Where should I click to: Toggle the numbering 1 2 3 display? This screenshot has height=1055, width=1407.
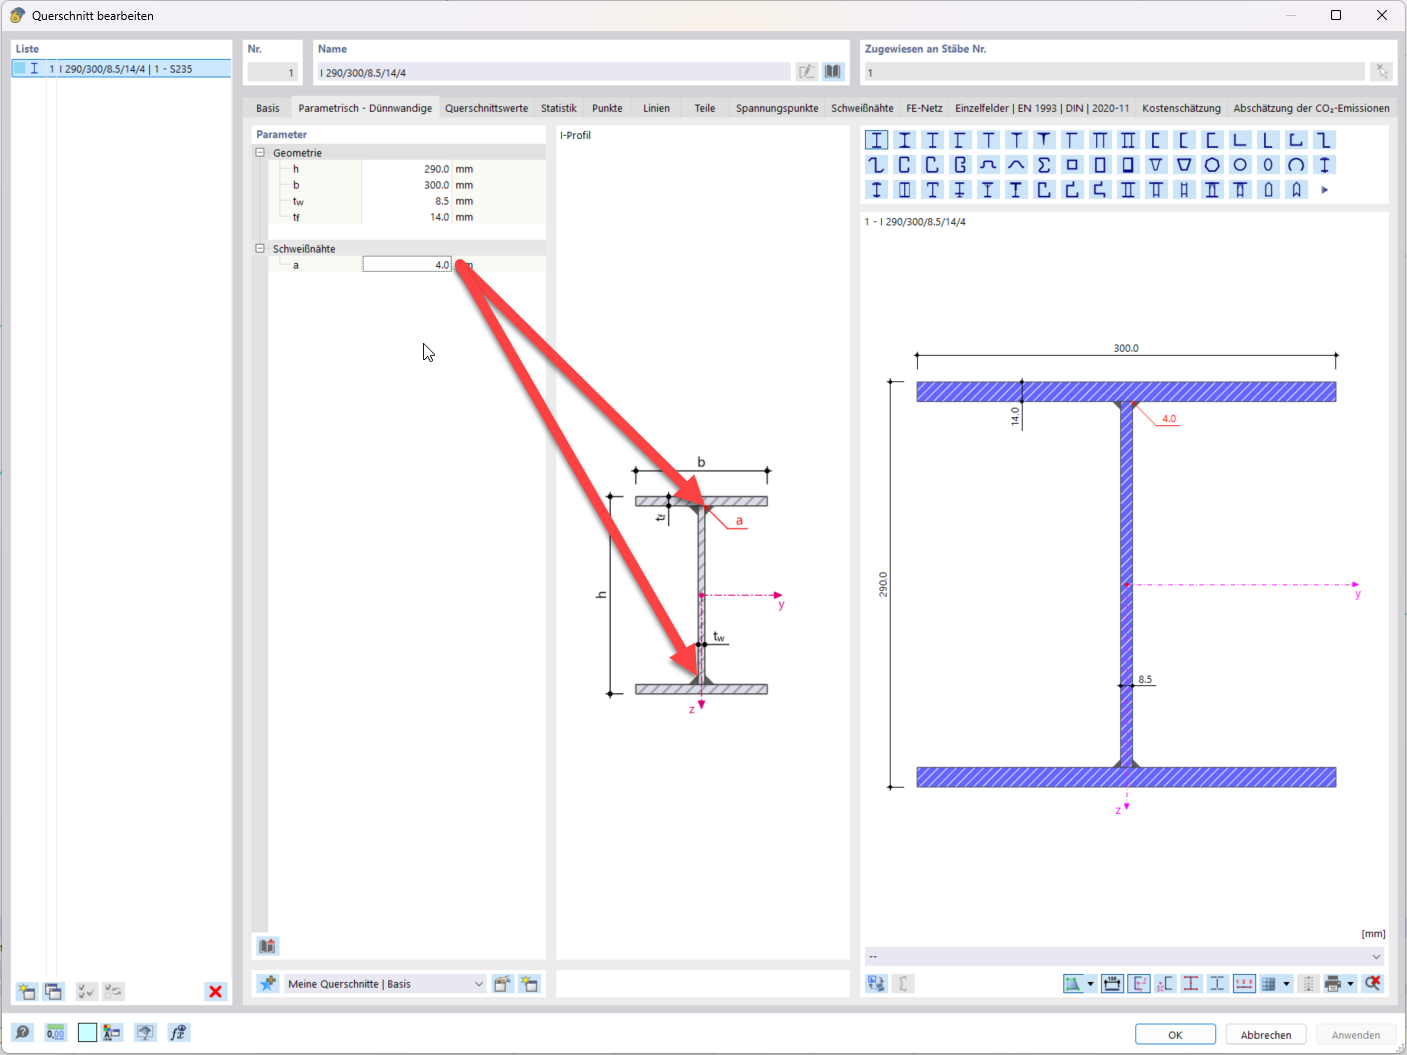coord(1244,983)
